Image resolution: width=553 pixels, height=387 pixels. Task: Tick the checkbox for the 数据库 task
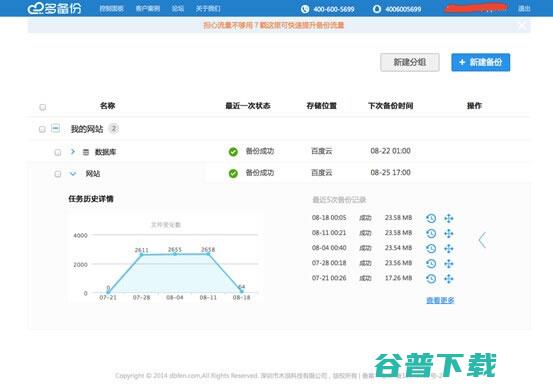58,152
